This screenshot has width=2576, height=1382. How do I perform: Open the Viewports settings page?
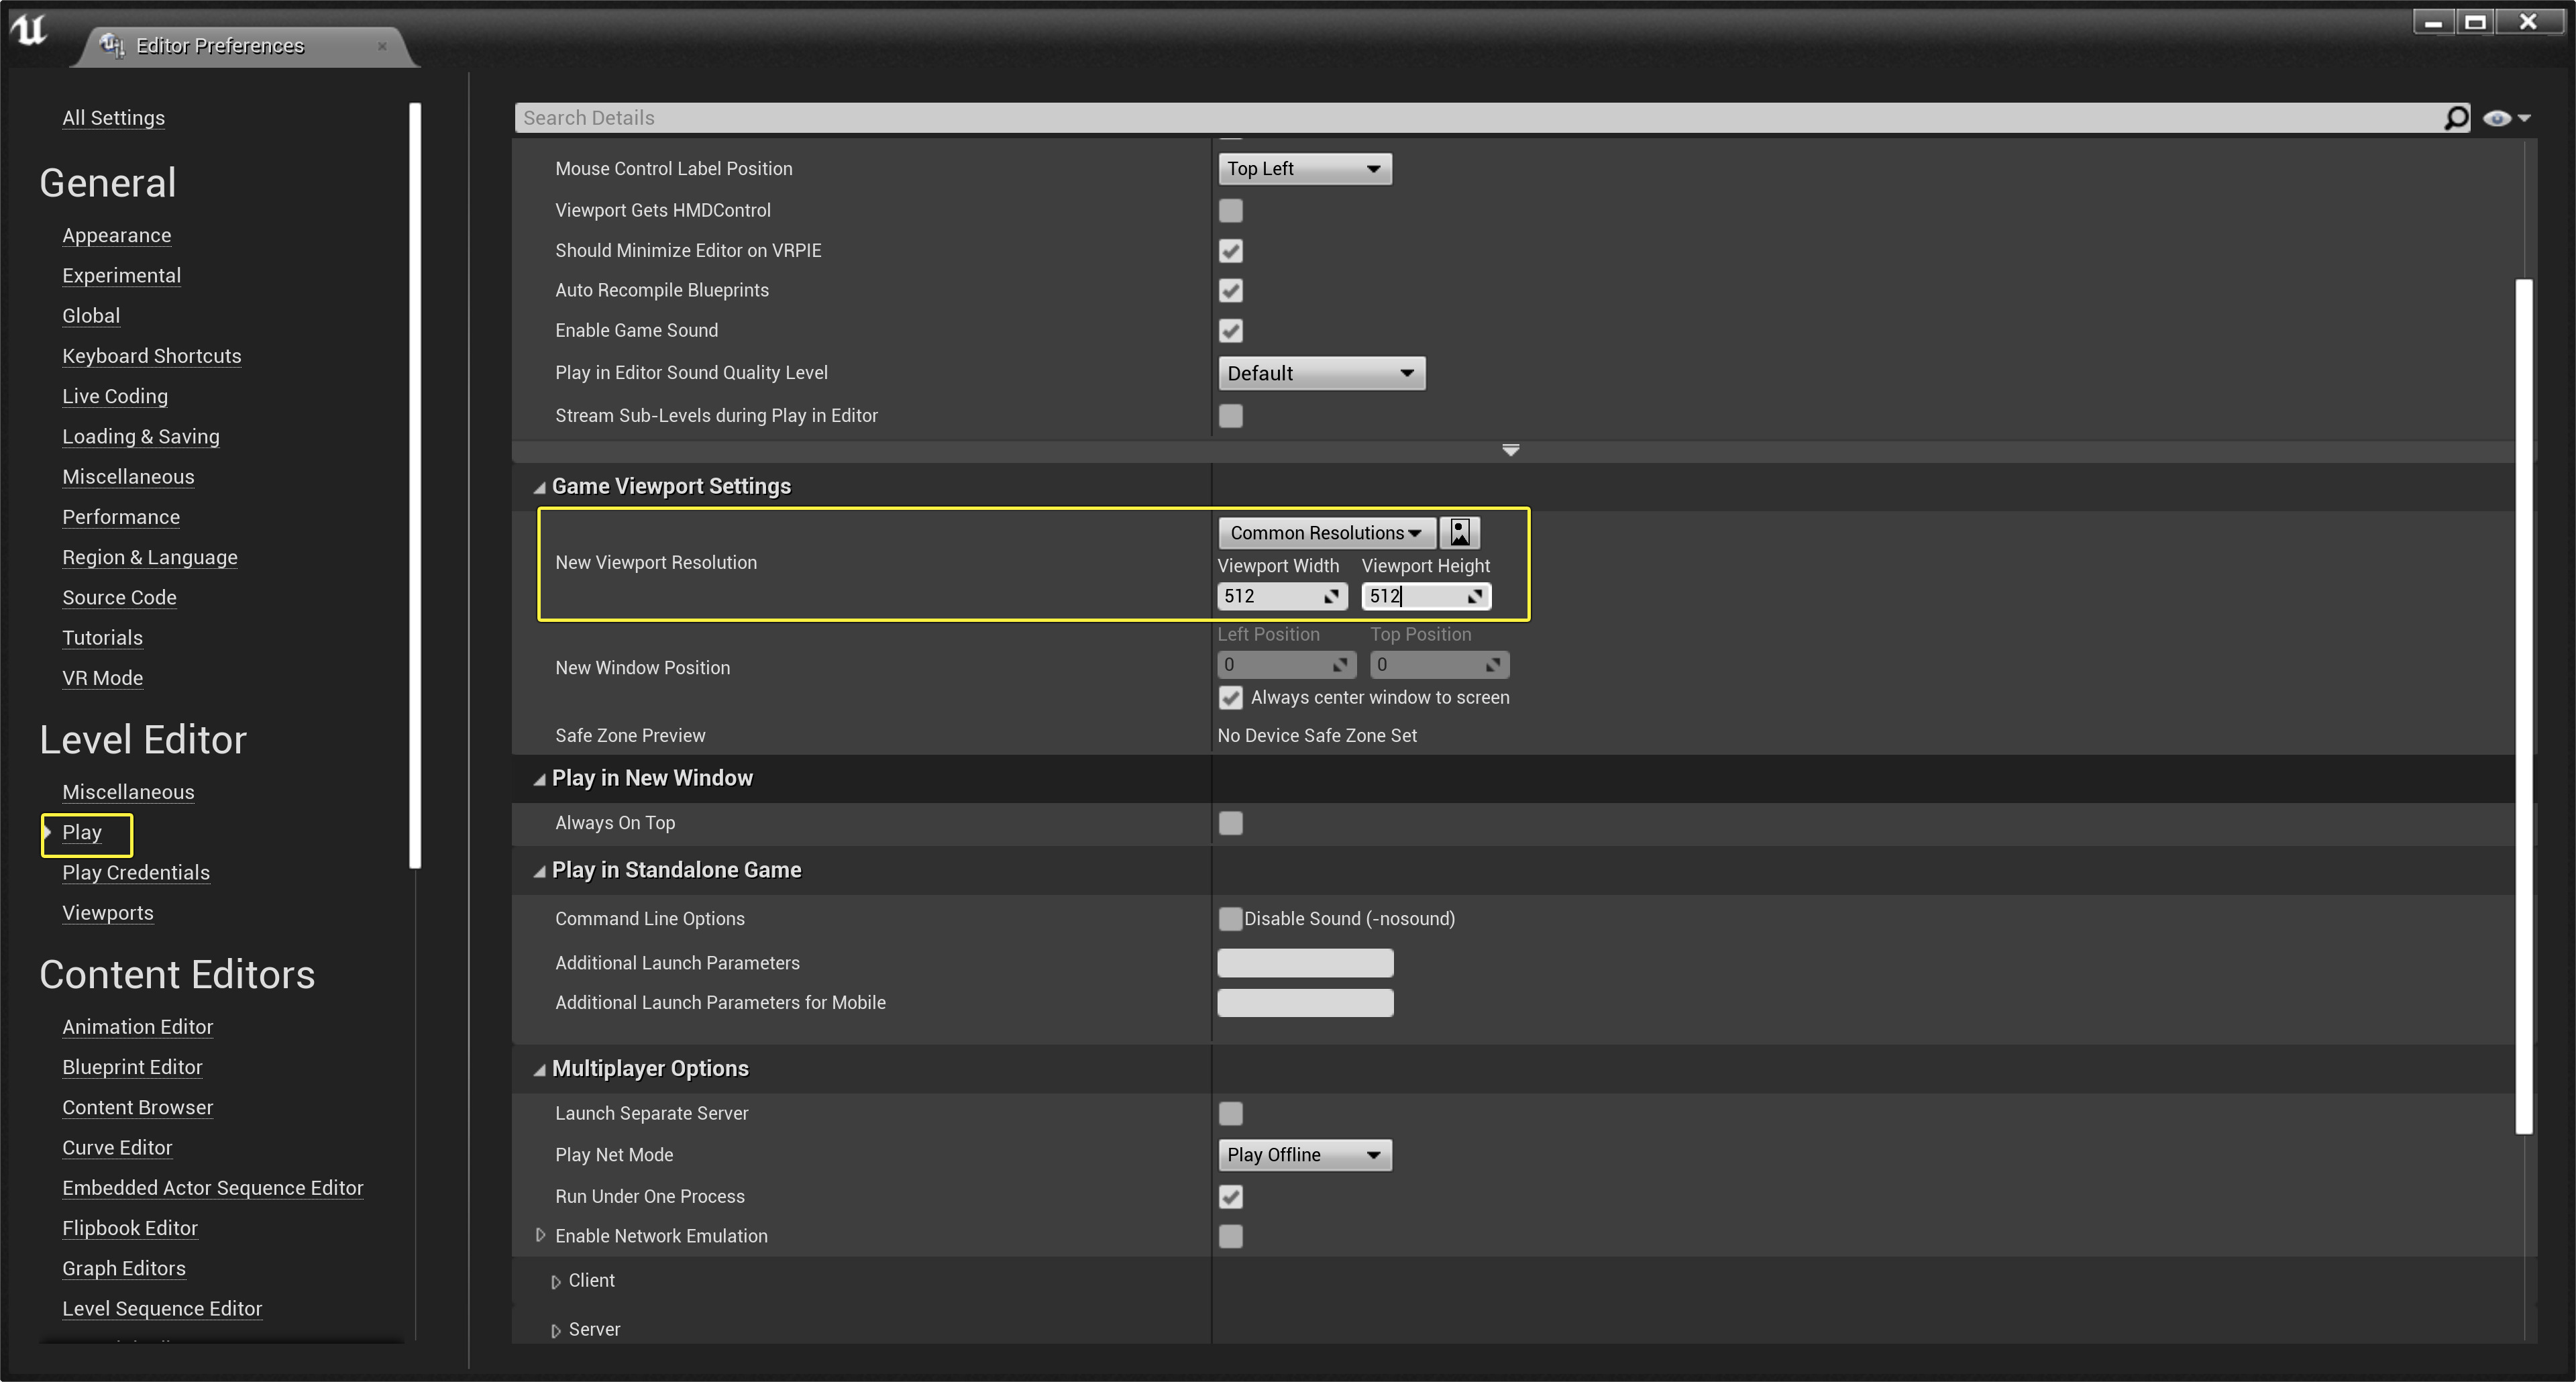pyautogui.click(x=107, y=912)
